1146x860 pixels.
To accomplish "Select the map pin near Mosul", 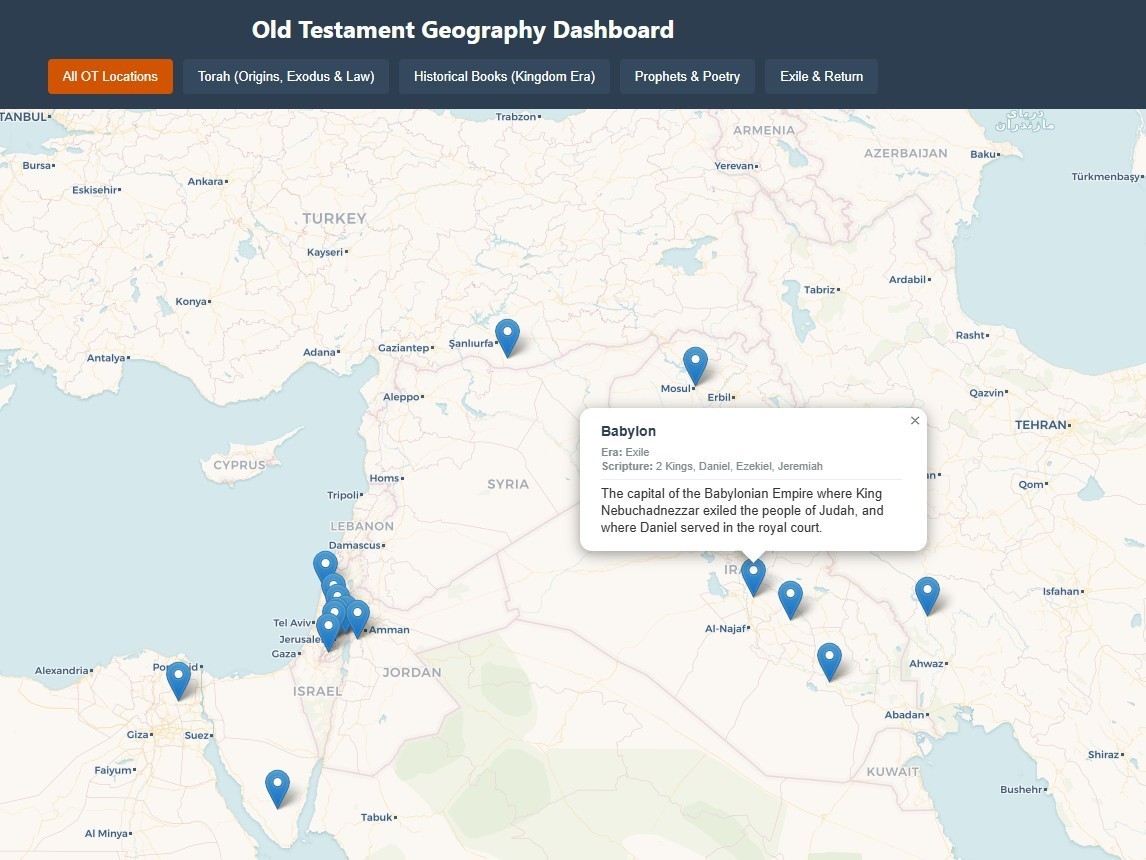I will (695, 365).
